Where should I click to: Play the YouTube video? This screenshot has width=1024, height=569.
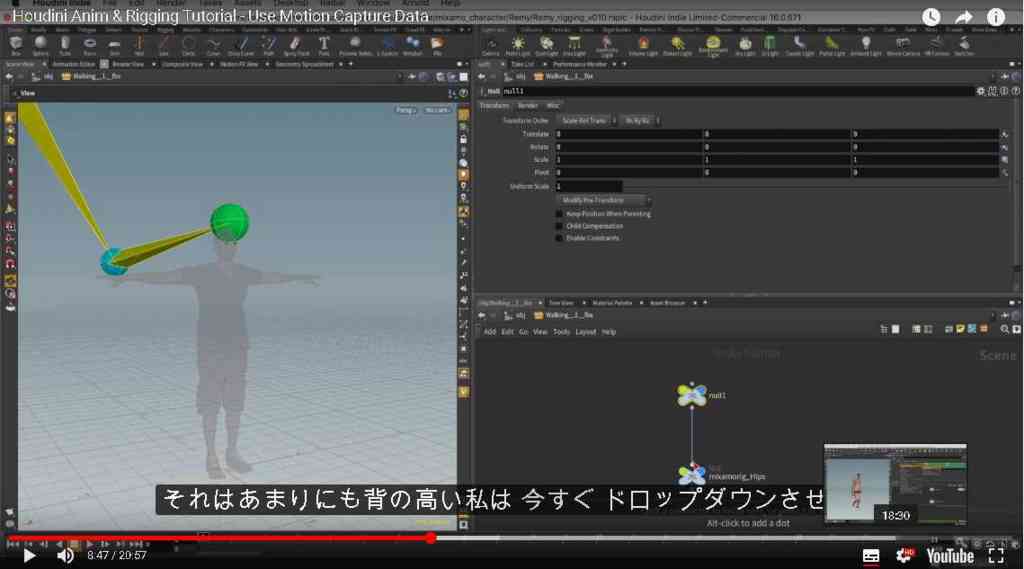(x=29, y=555)
